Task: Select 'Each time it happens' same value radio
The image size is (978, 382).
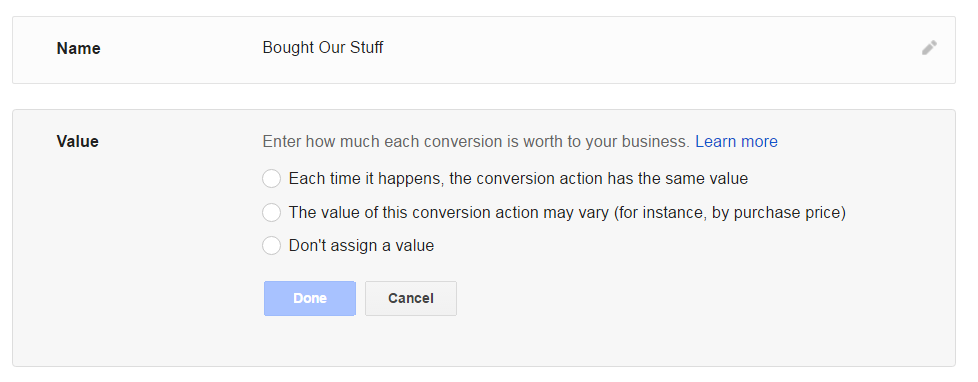Action: 271,179
